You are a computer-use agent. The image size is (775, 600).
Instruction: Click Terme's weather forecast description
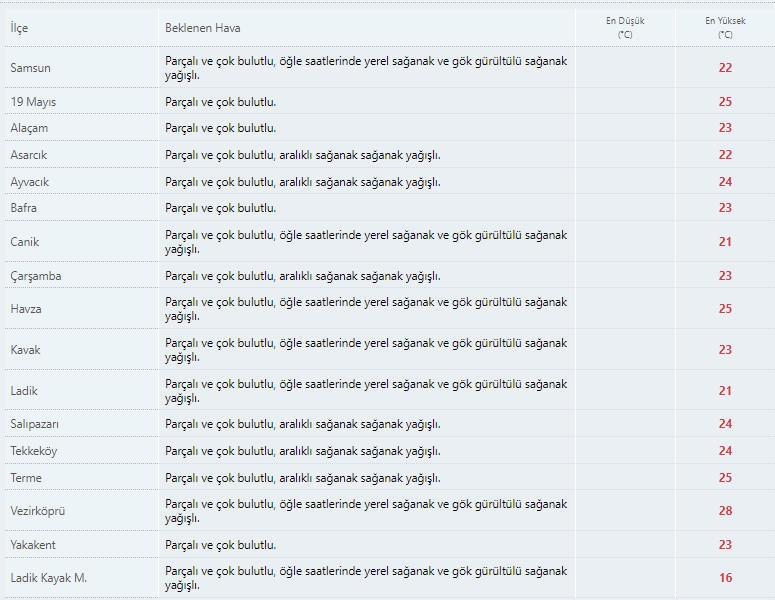[302, 478]
